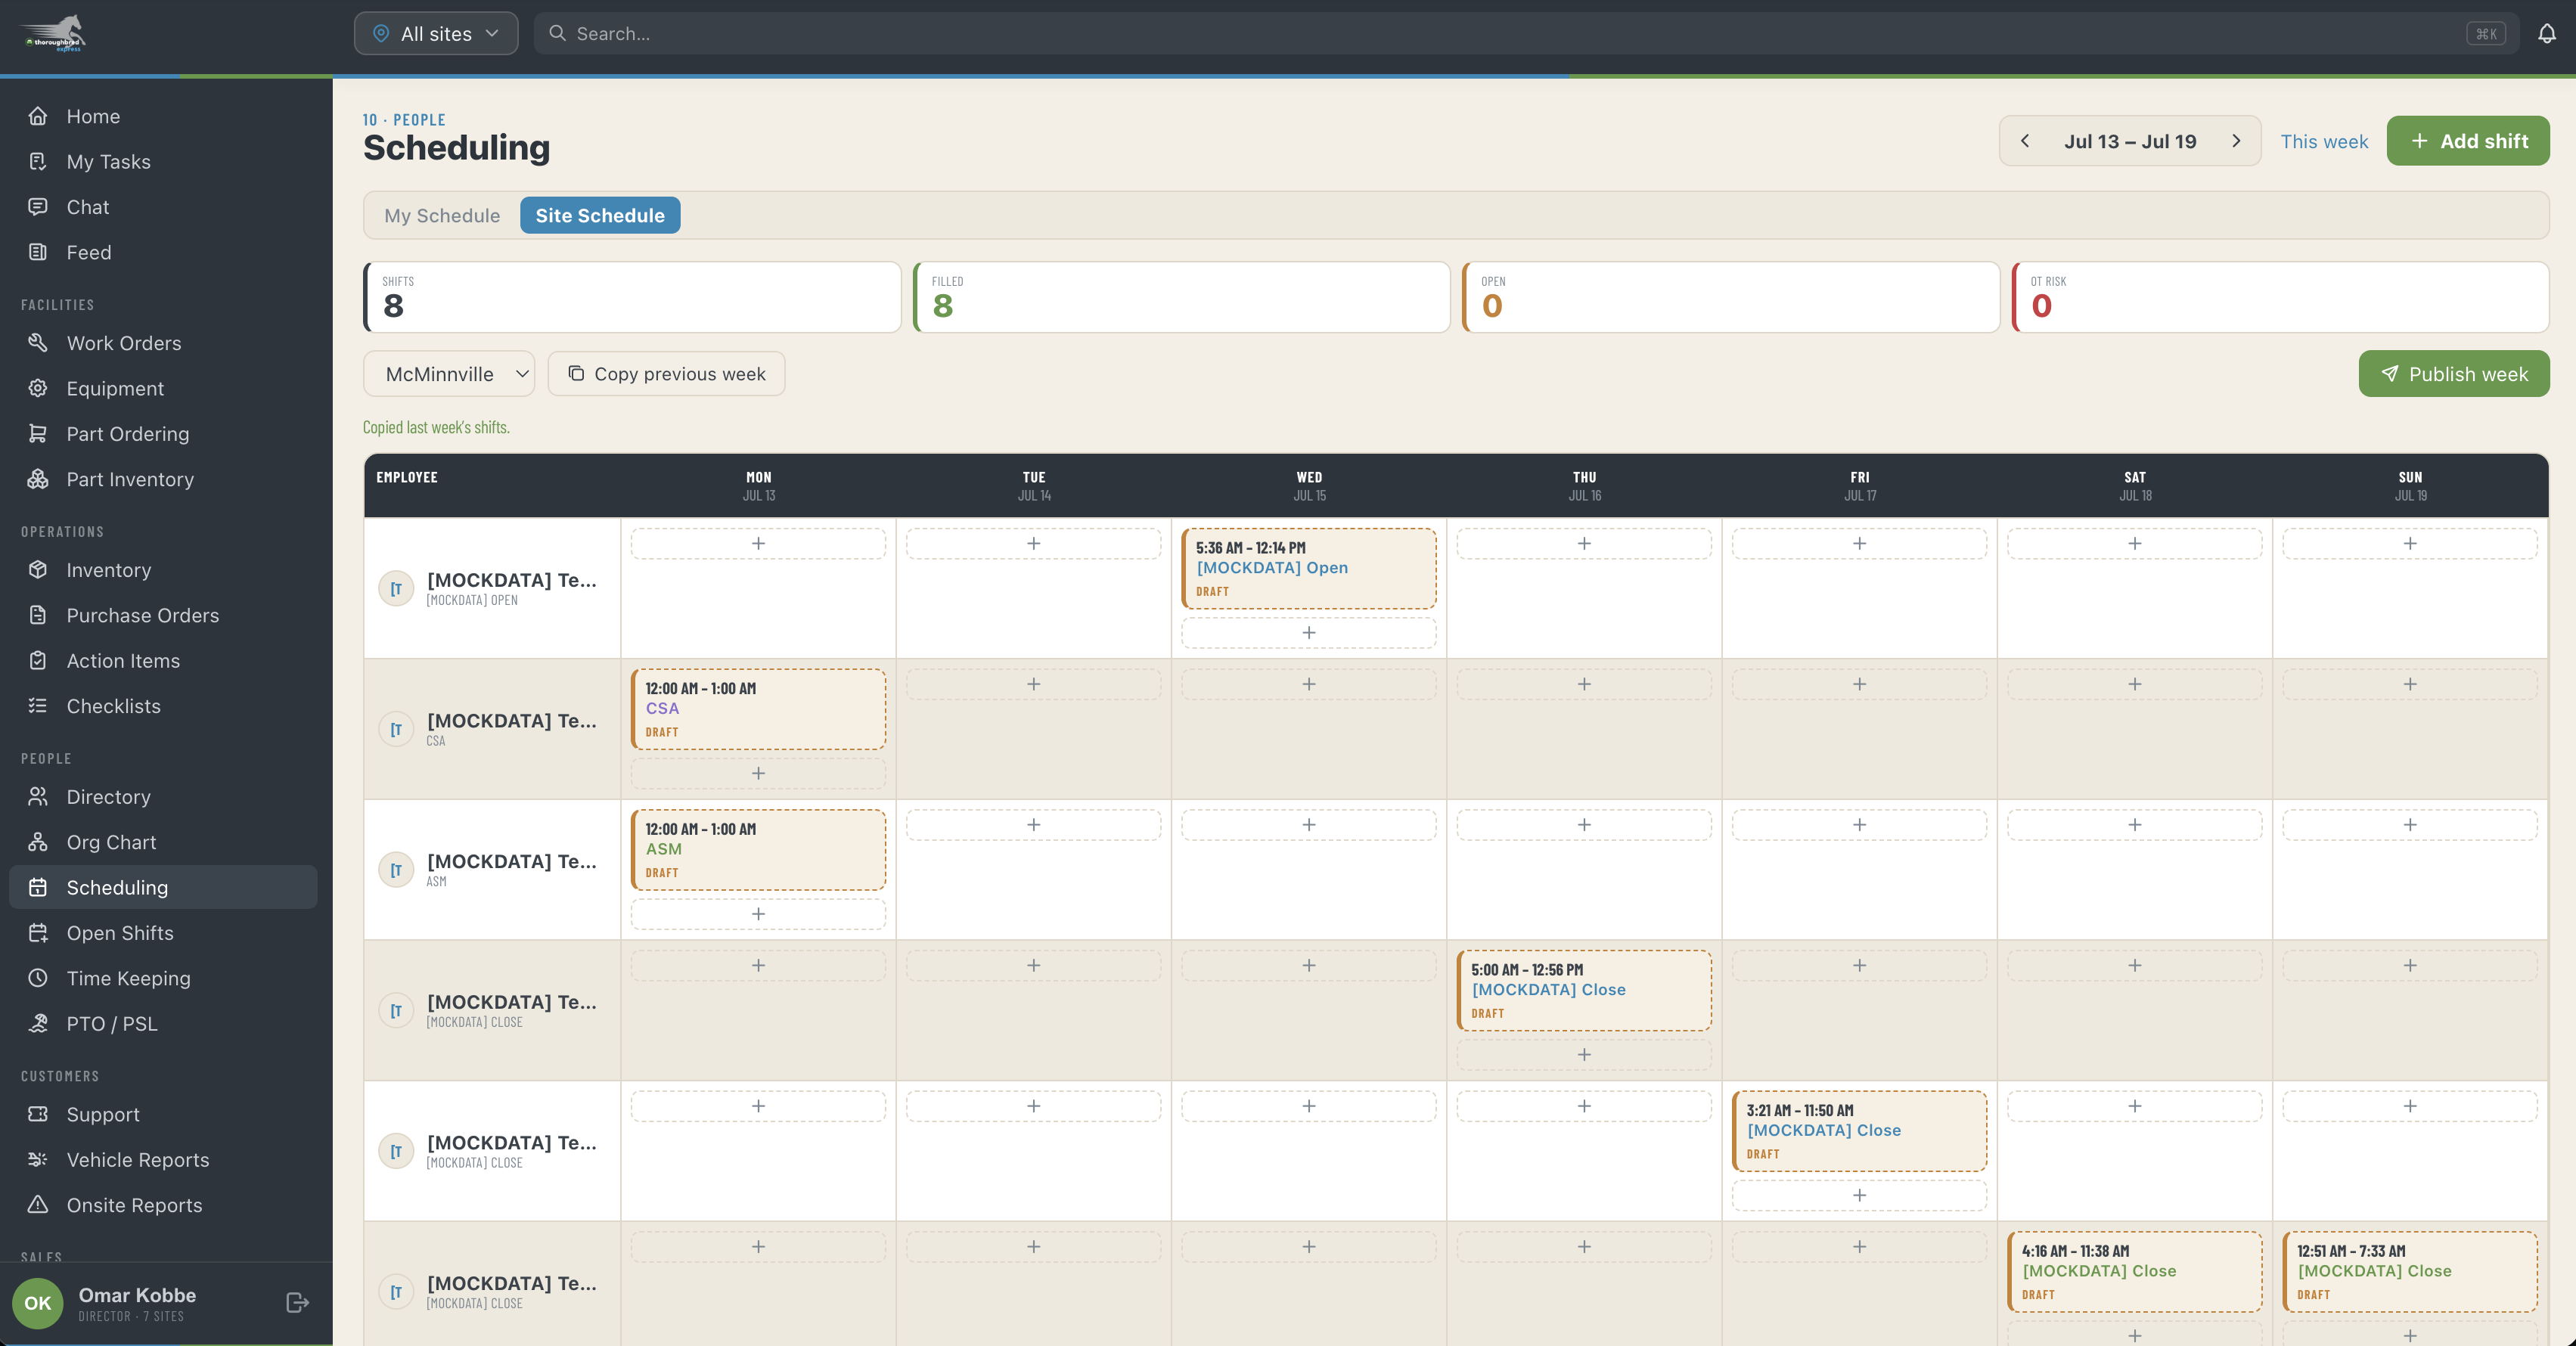The width and height of the screenshot is (2576, 1346).
Task: Open the All sites dropdown
Action: click(x=436, y=33)
